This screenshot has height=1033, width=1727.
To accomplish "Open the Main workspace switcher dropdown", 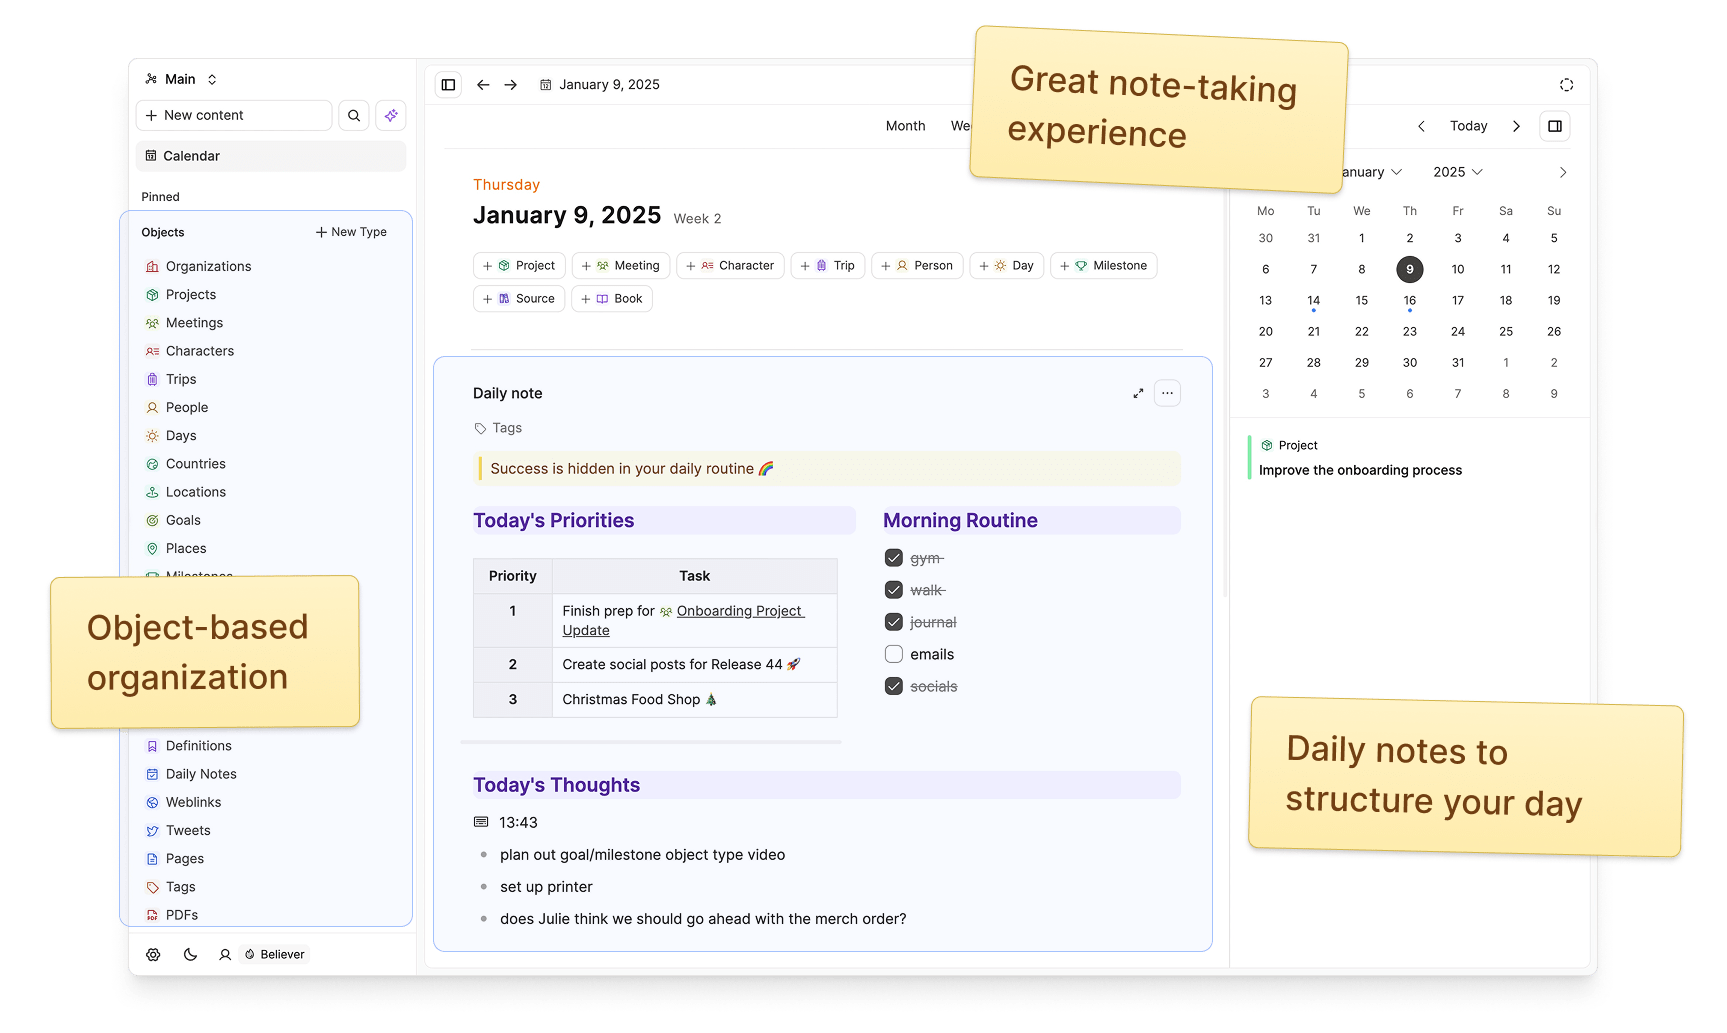I will tap(181, 79).
